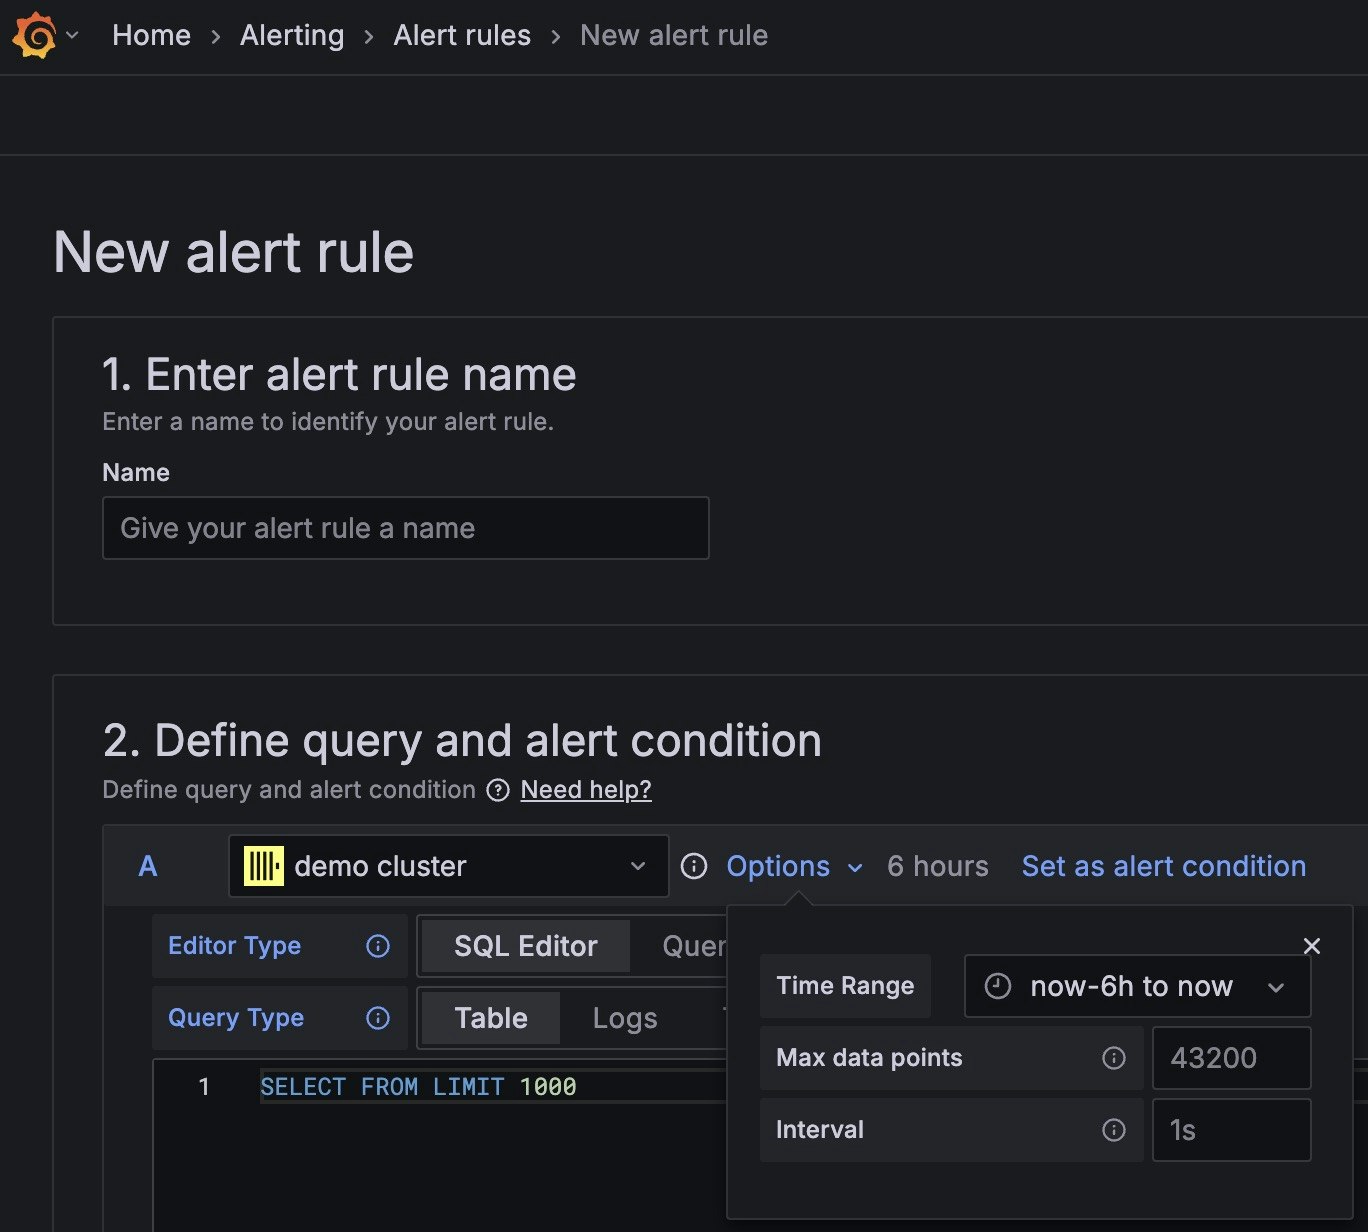Viewport: 1368px width, 1232px height.
Task: Focus the alert rule name input field
Action: (406, 528)
